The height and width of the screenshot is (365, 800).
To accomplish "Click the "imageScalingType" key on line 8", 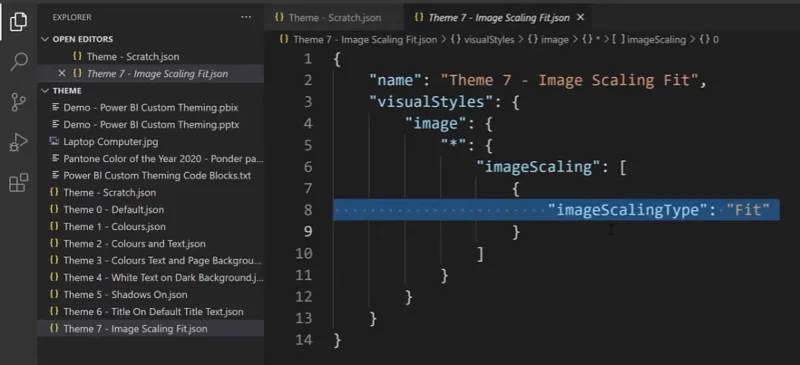I will tap(628, 210).
